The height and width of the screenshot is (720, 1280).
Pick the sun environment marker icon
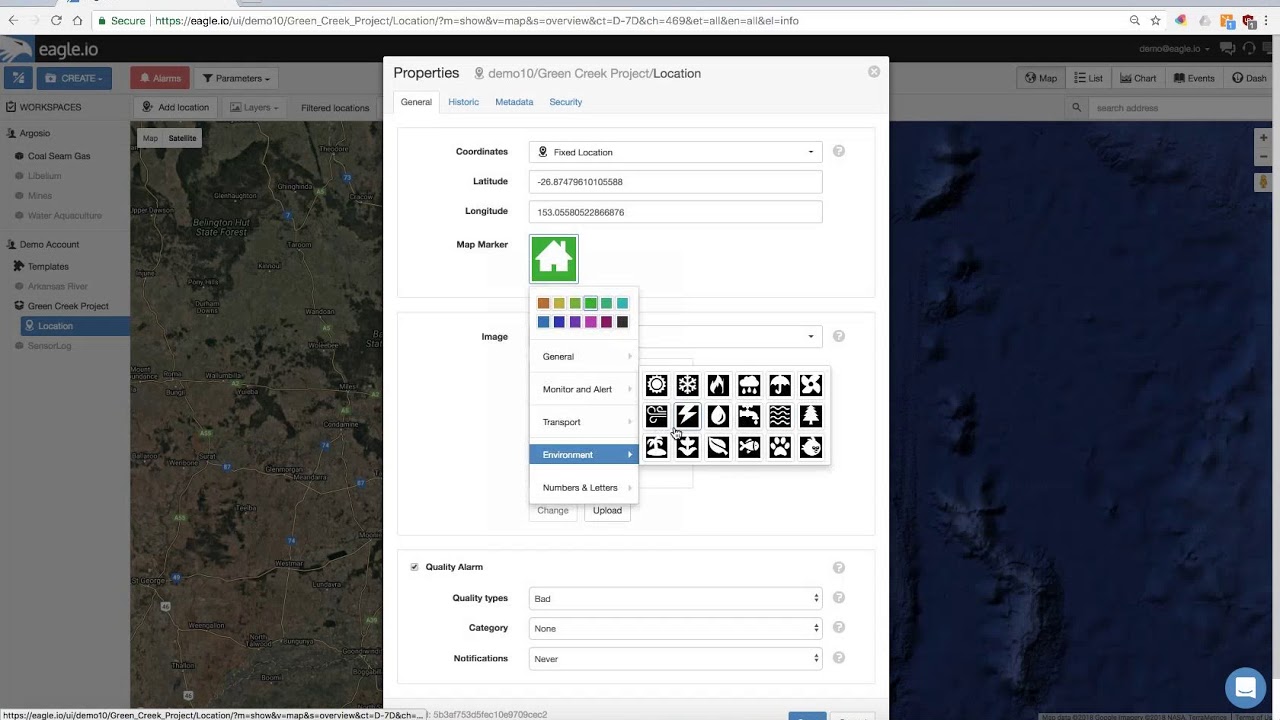click(x=656, y=385)
